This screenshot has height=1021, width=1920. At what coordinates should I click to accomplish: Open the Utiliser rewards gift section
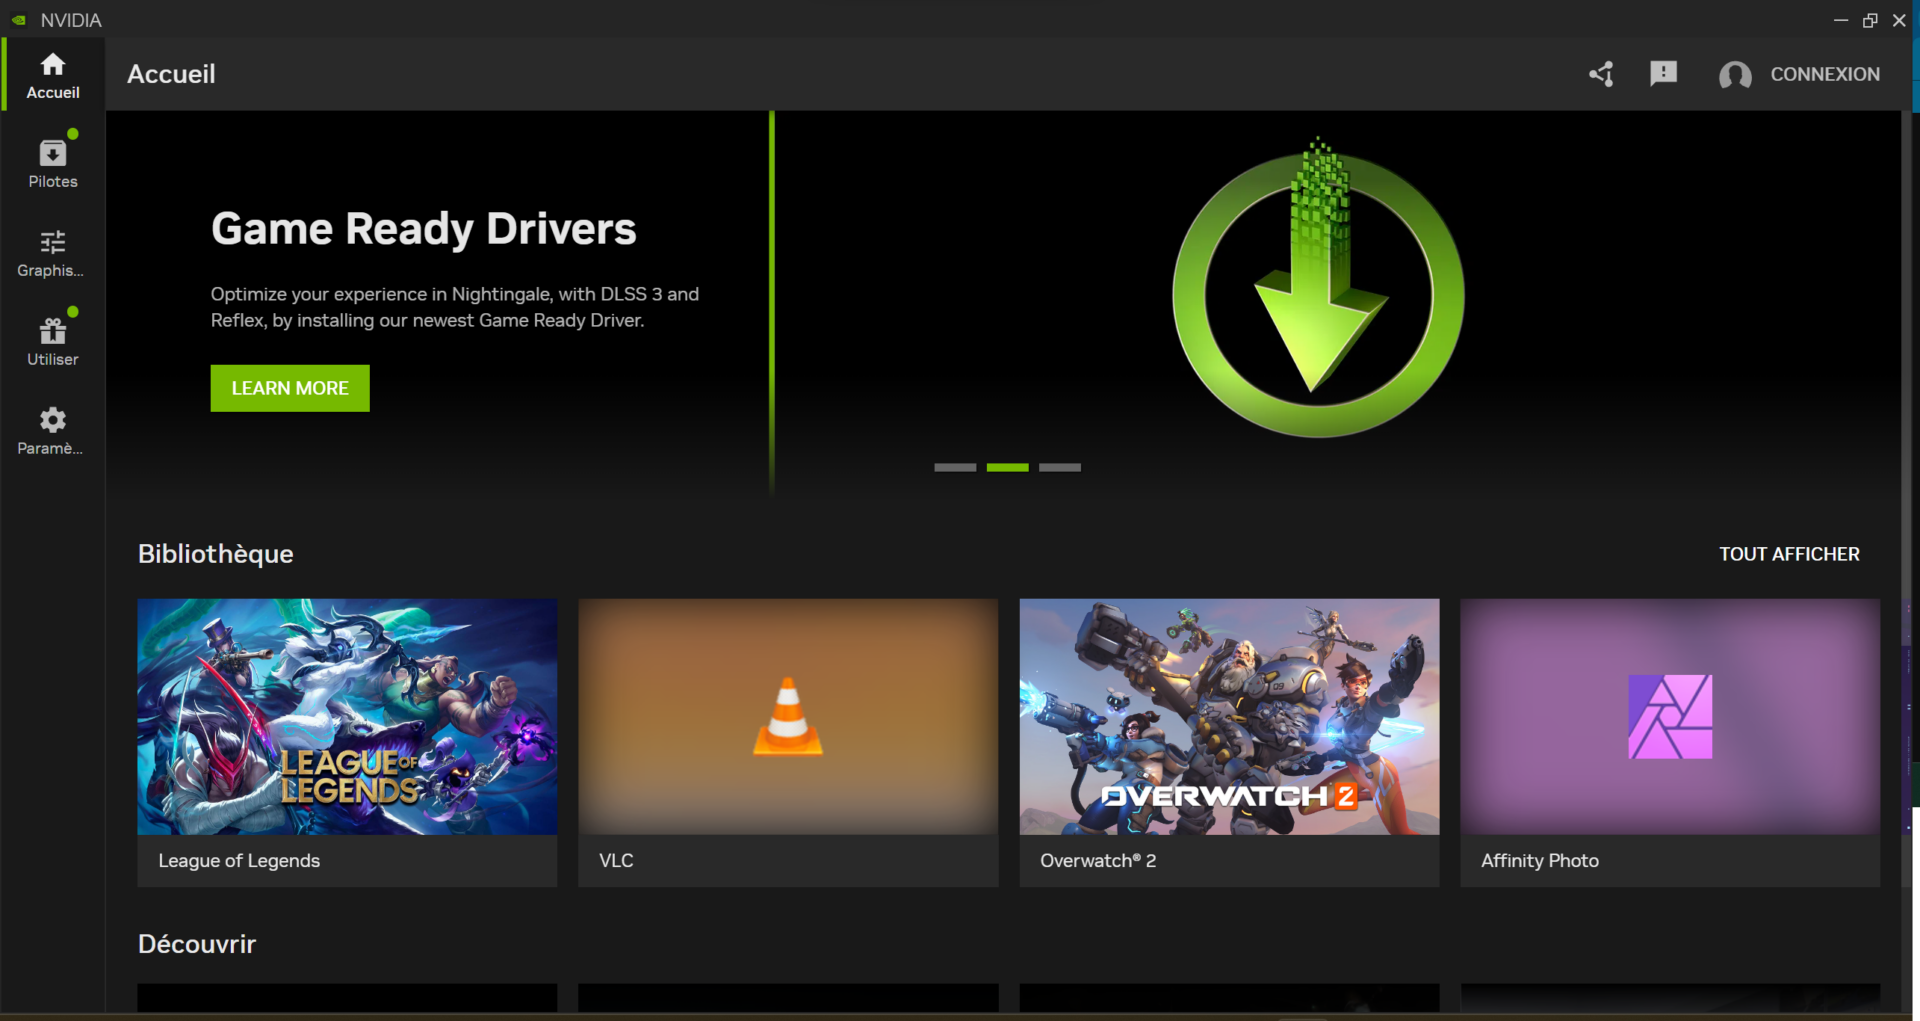tap(53, 341)
